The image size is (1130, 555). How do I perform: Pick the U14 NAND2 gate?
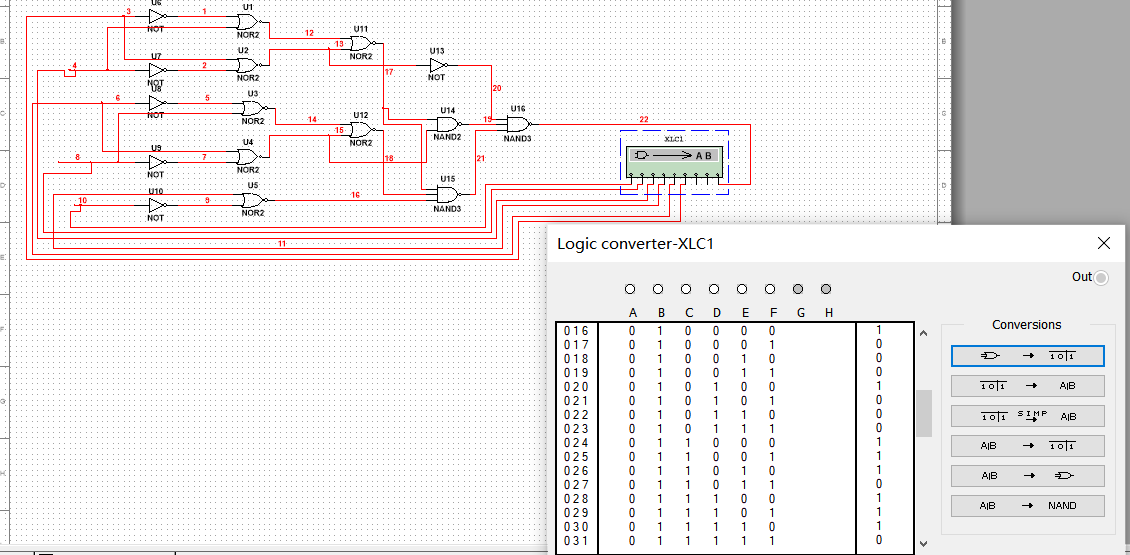pyautogui.click(x=447, y=125)
